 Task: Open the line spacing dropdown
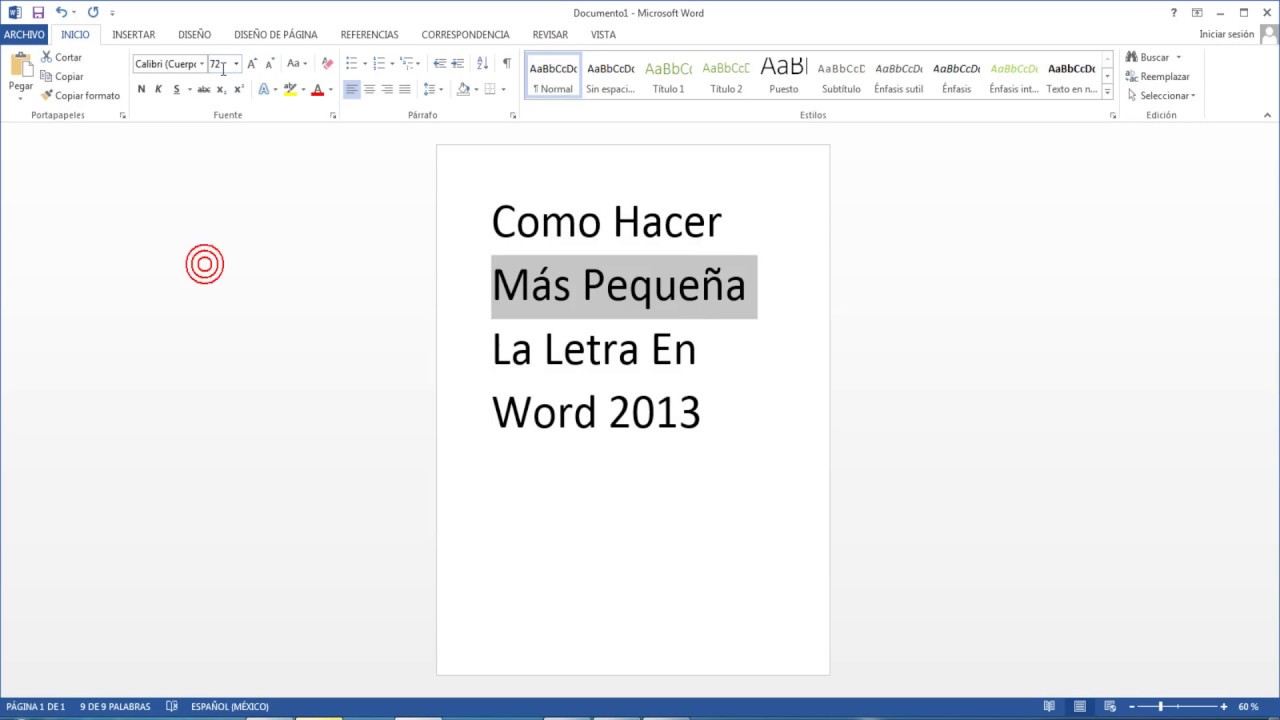[433, 90]
